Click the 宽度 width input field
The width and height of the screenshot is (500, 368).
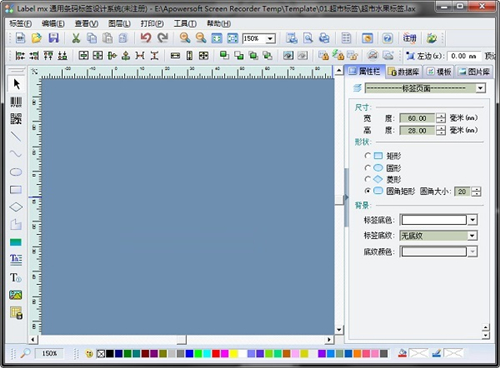417,118
